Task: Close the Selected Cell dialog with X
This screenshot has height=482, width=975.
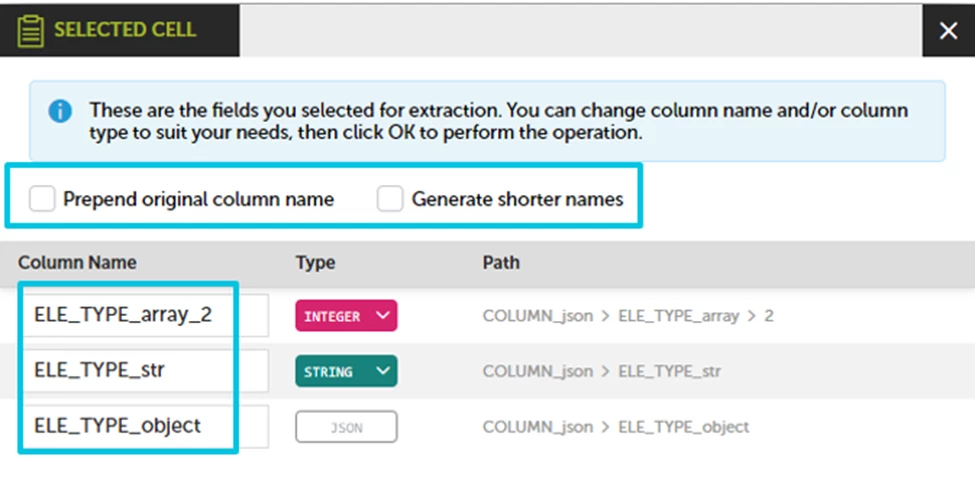Action: (x=948, y=30)
